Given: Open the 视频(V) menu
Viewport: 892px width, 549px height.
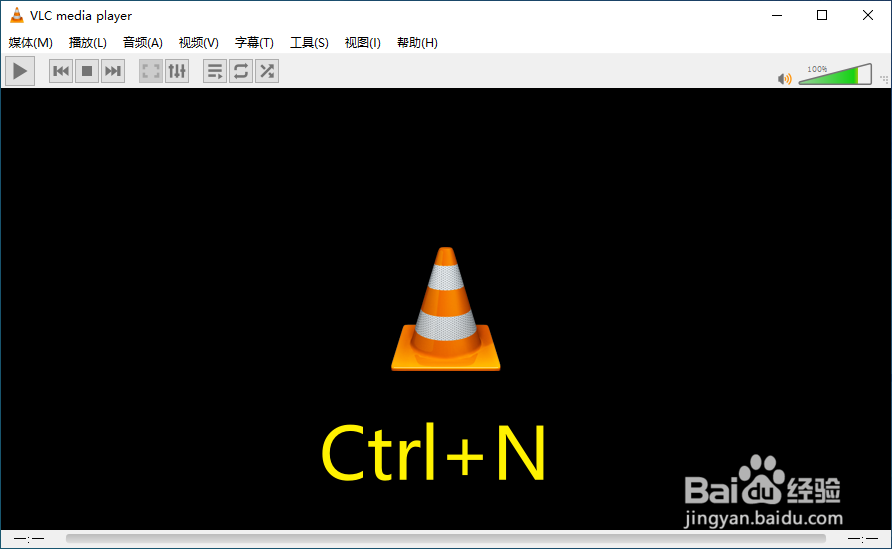Looking at the screenshot, I should 199,43.
